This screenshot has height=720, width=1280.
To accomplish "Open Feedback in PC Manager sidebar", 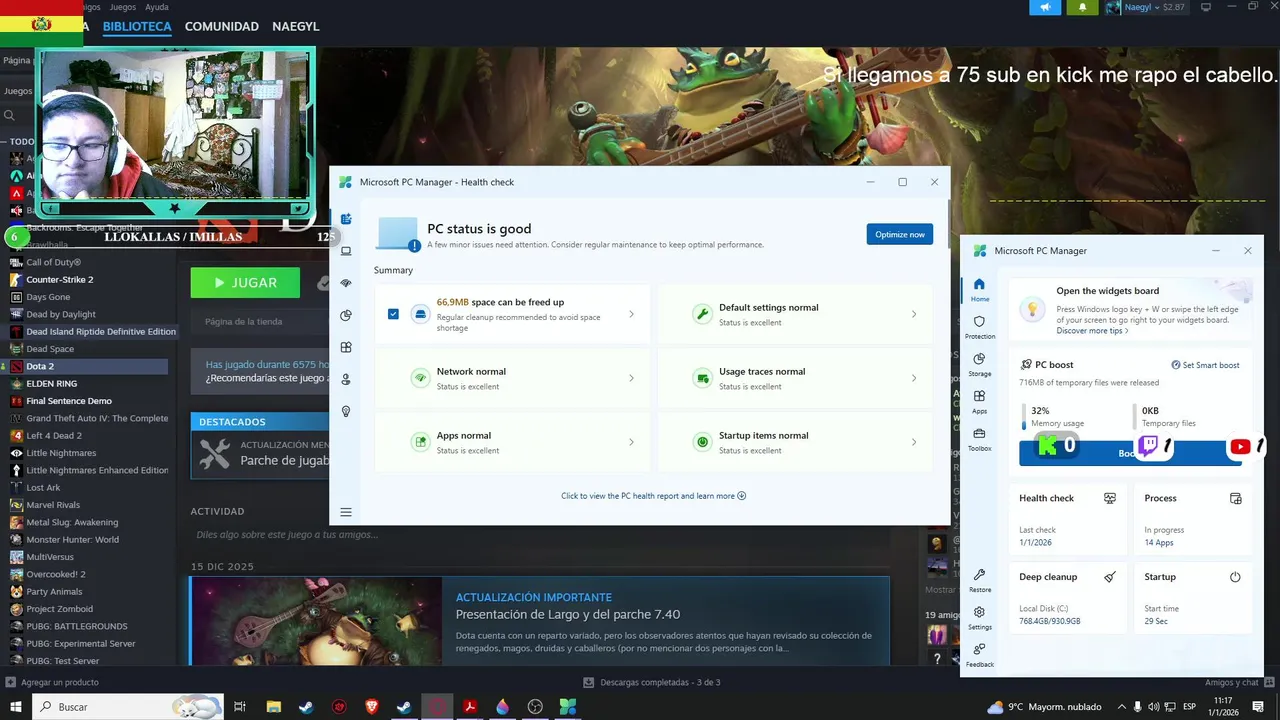I will tap(979, 654).
